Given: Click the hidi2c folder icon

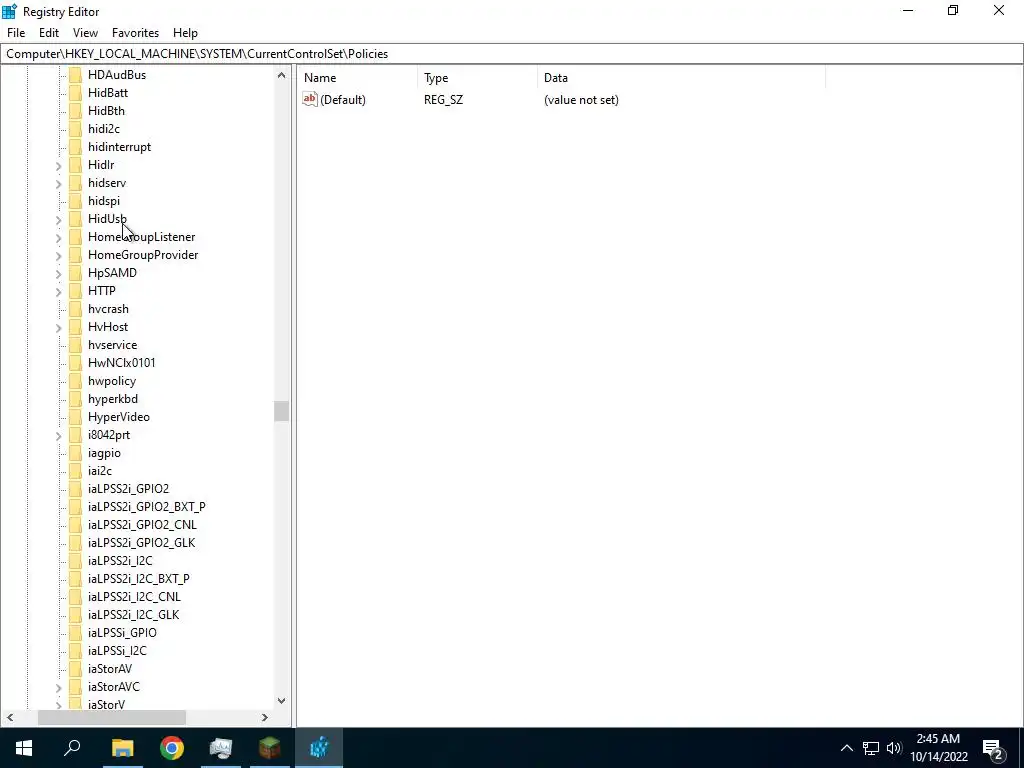Looking at the screenshot, I should point(76,129).
